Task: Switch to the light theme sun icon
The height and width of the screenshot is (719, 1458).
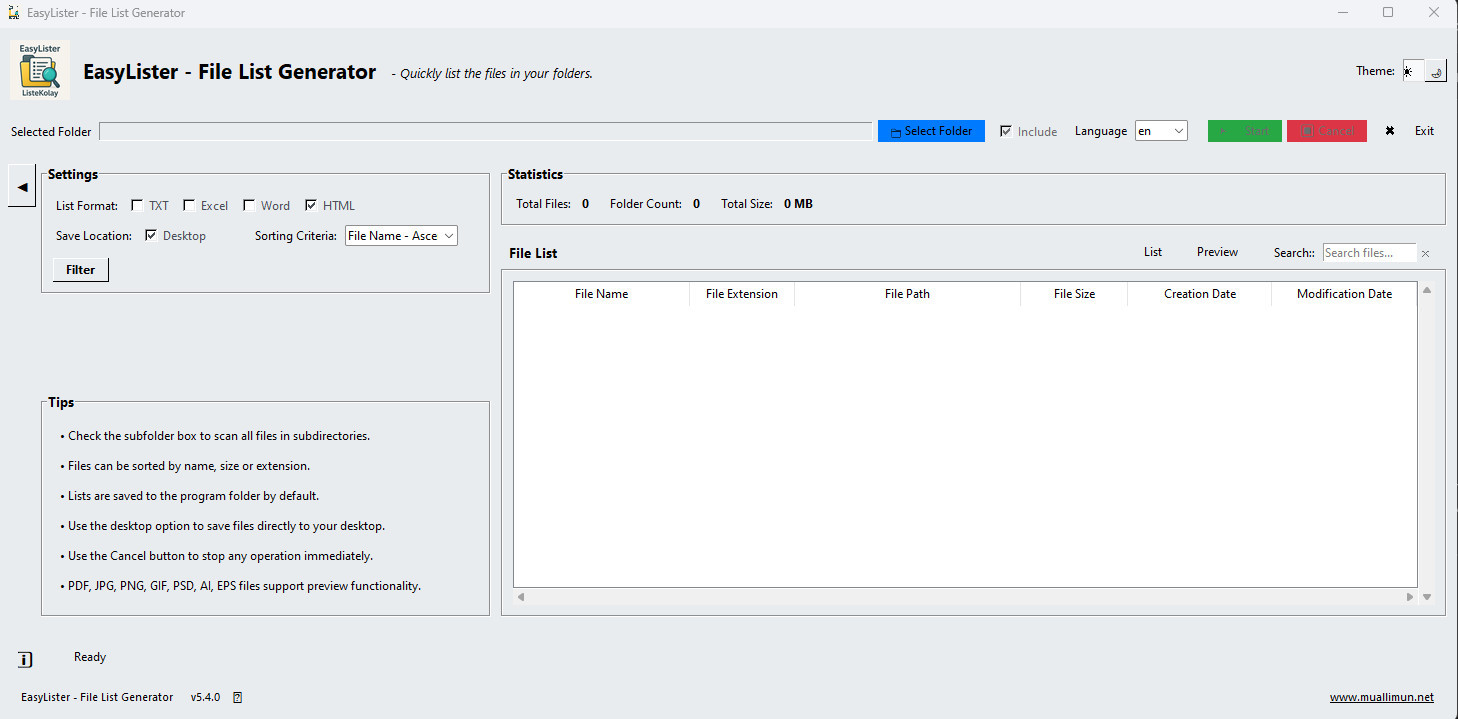Action: click(1411, 71)
